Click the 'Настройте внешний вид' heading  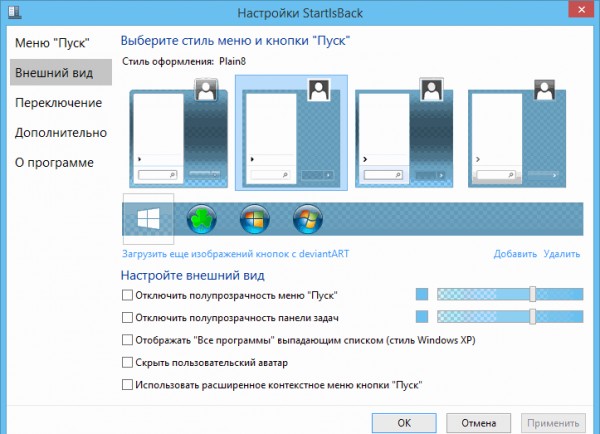192,275
